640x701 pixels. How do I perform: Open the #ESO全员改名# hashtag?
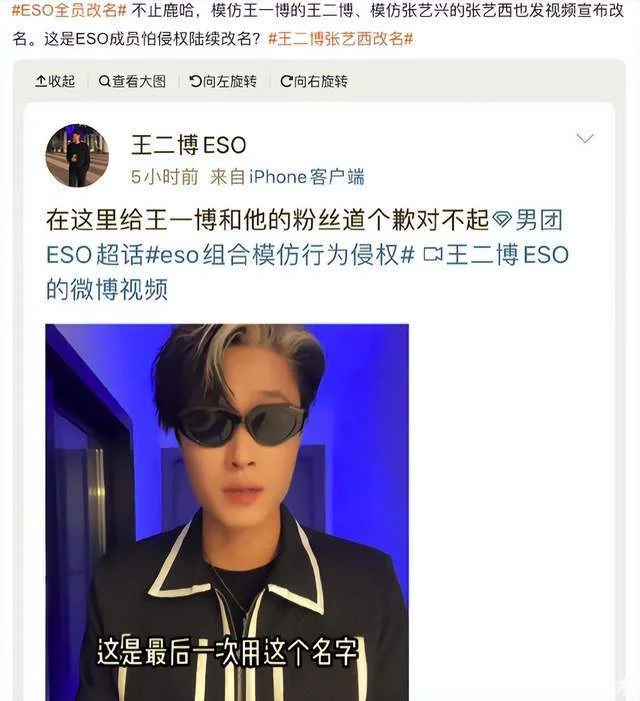(x=69, y=11)
